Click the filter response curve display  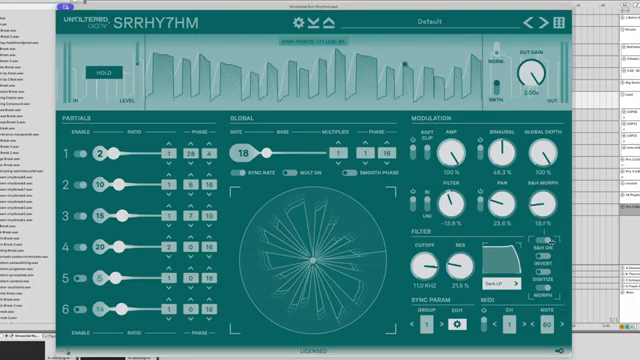click(x=502, y=259)
